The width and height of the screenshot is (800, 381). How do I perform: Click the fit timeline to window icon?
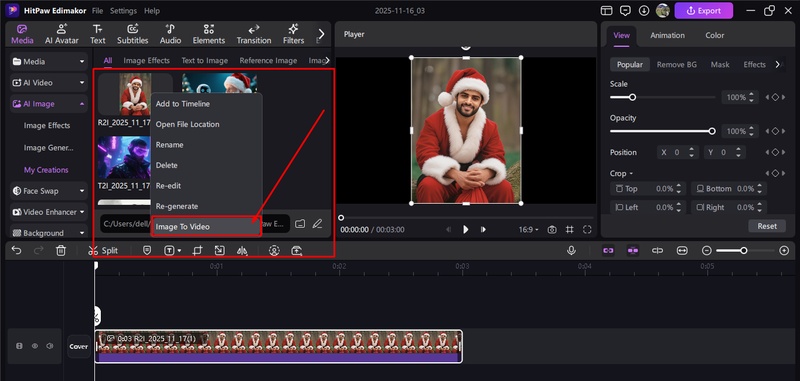tap(682, 250)
